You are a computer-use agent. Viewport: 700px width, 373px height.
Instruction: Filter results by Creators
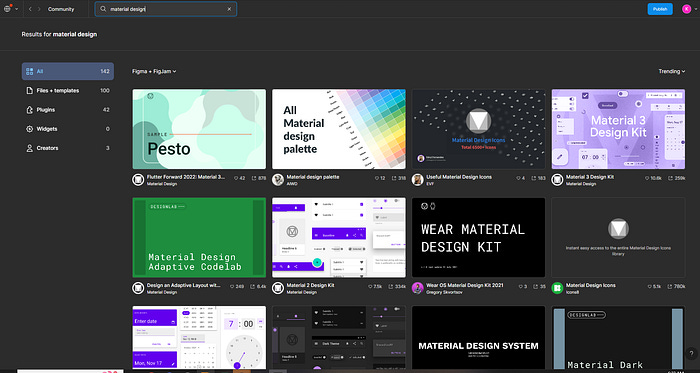click(x=68, y=148)
